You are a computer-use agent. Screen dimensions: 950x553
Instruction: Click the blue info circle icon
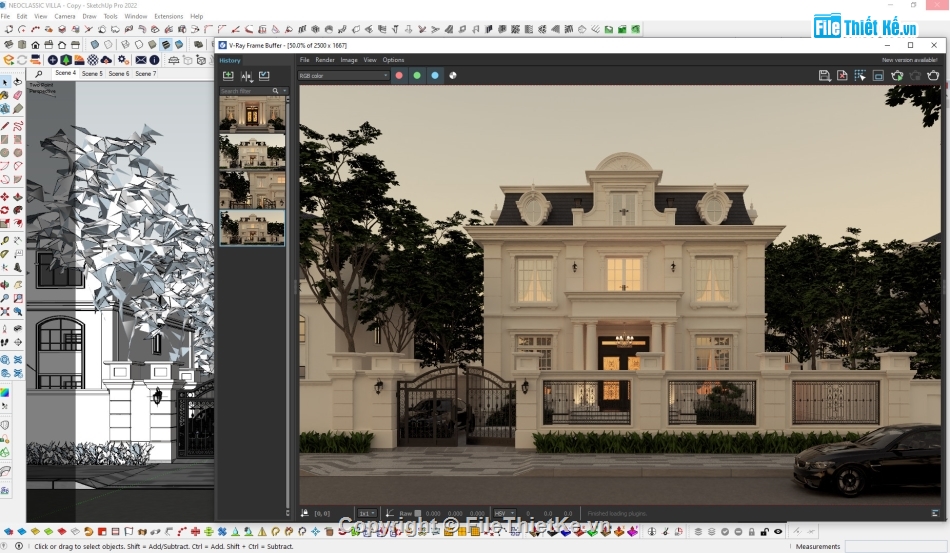pos(154,60)
